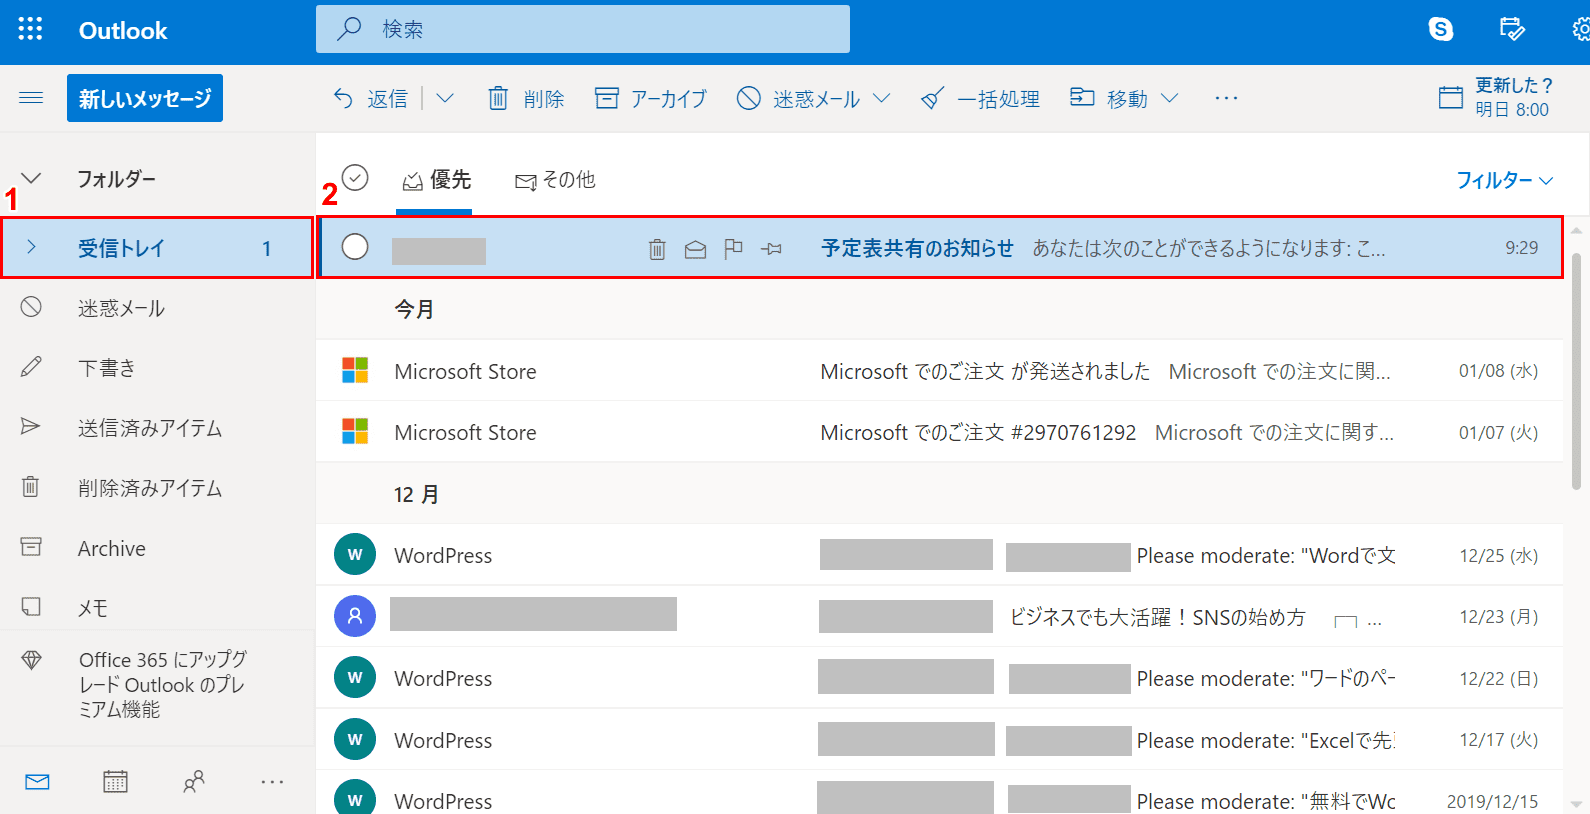Open WordPress email dated 12/22 (日)
The width and height of the screenshot is (1590, 814).
(x=940, y=678)
